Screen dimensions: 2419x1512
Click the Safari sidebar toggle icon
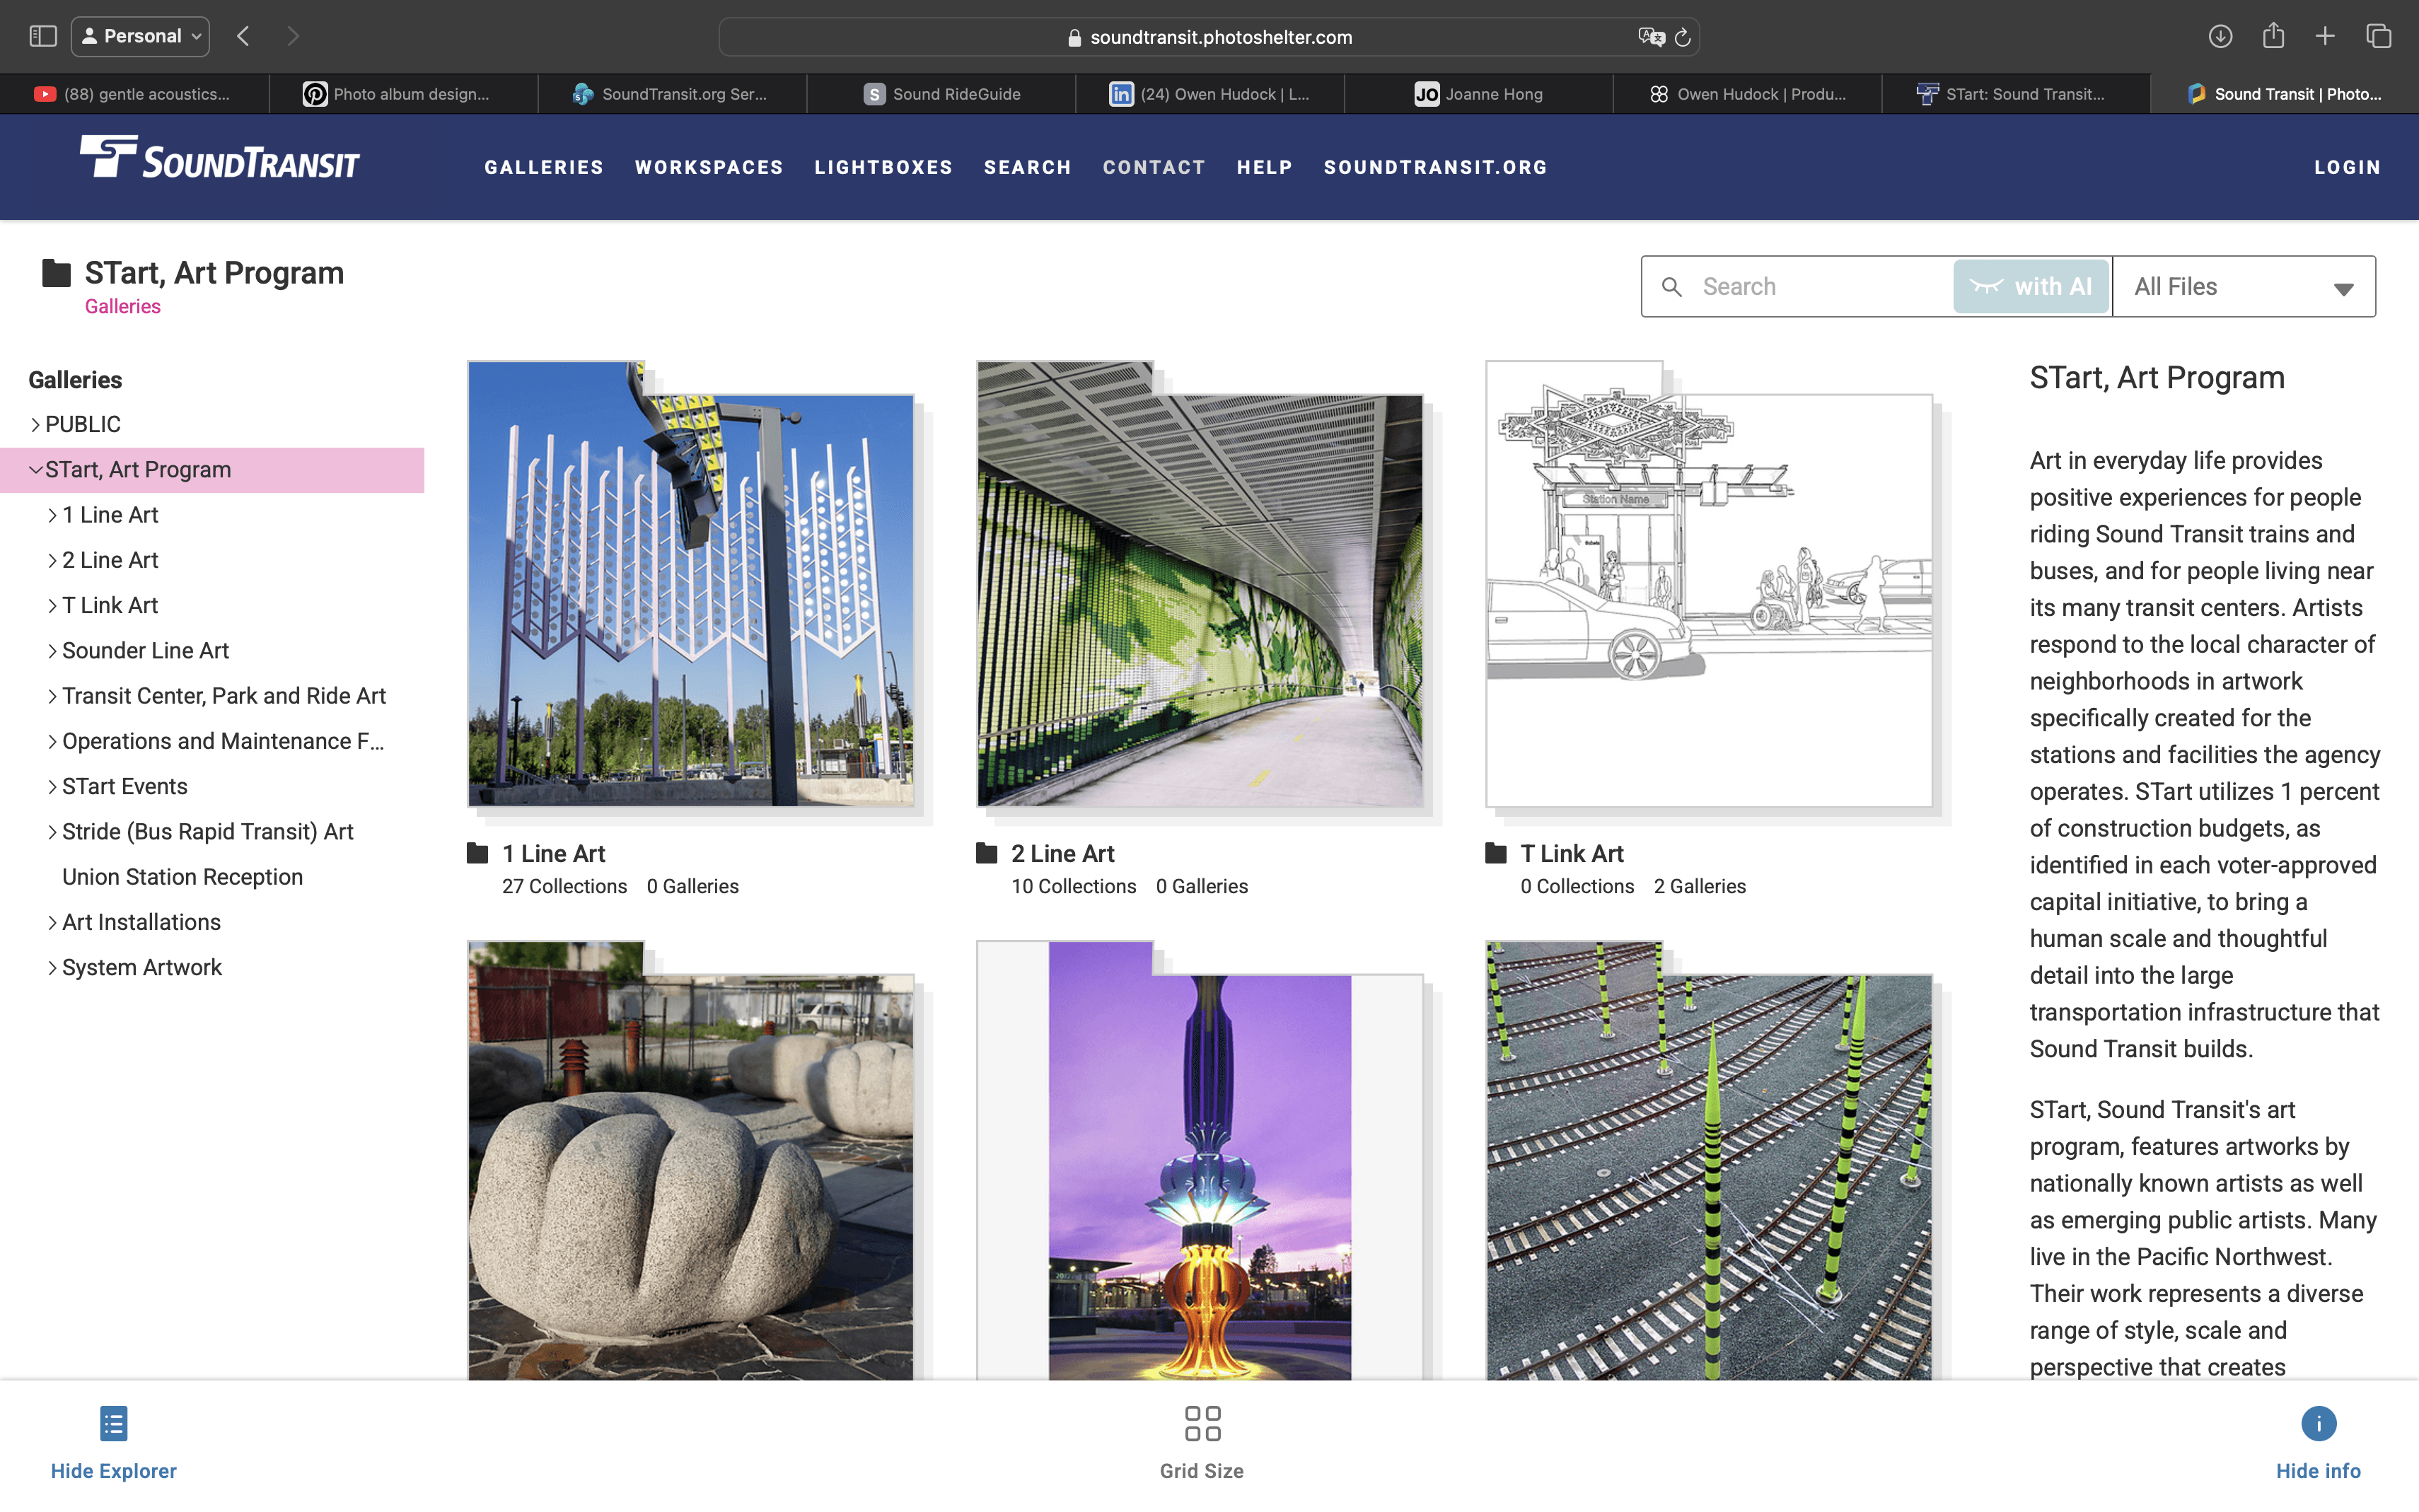tap(43, 36)
